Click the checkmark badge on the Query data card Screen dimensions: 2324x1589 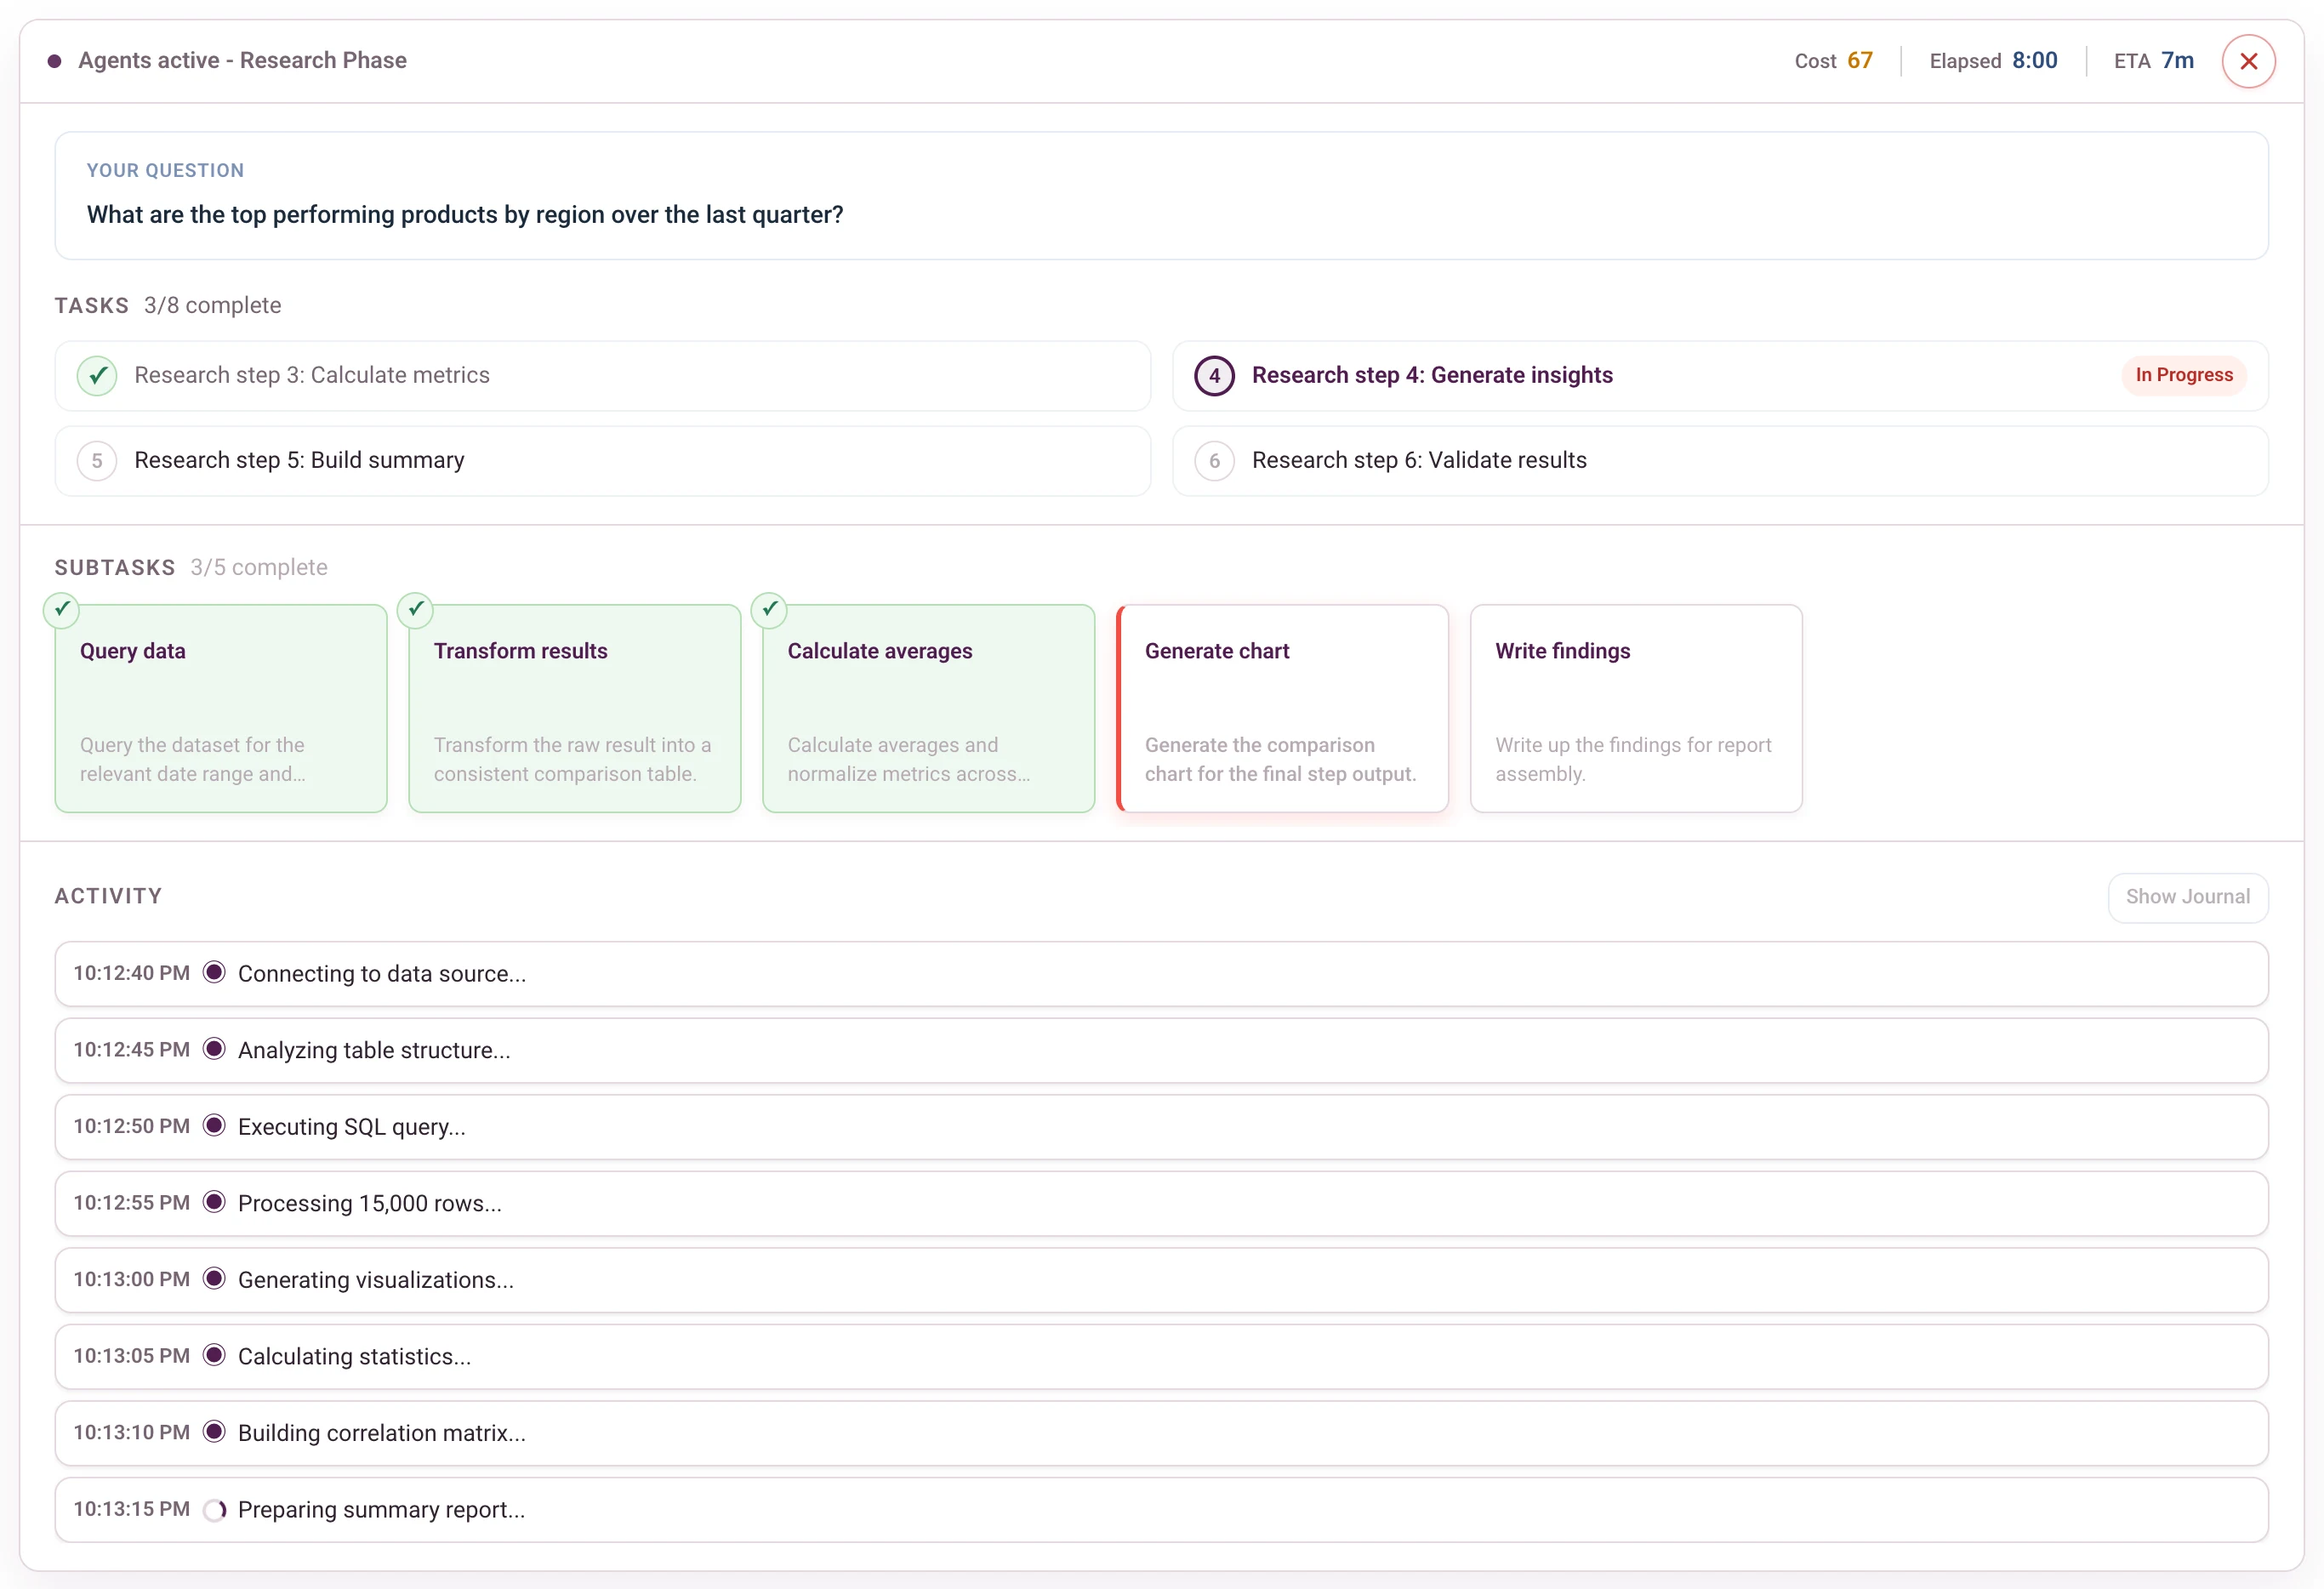tap(62, 609)
